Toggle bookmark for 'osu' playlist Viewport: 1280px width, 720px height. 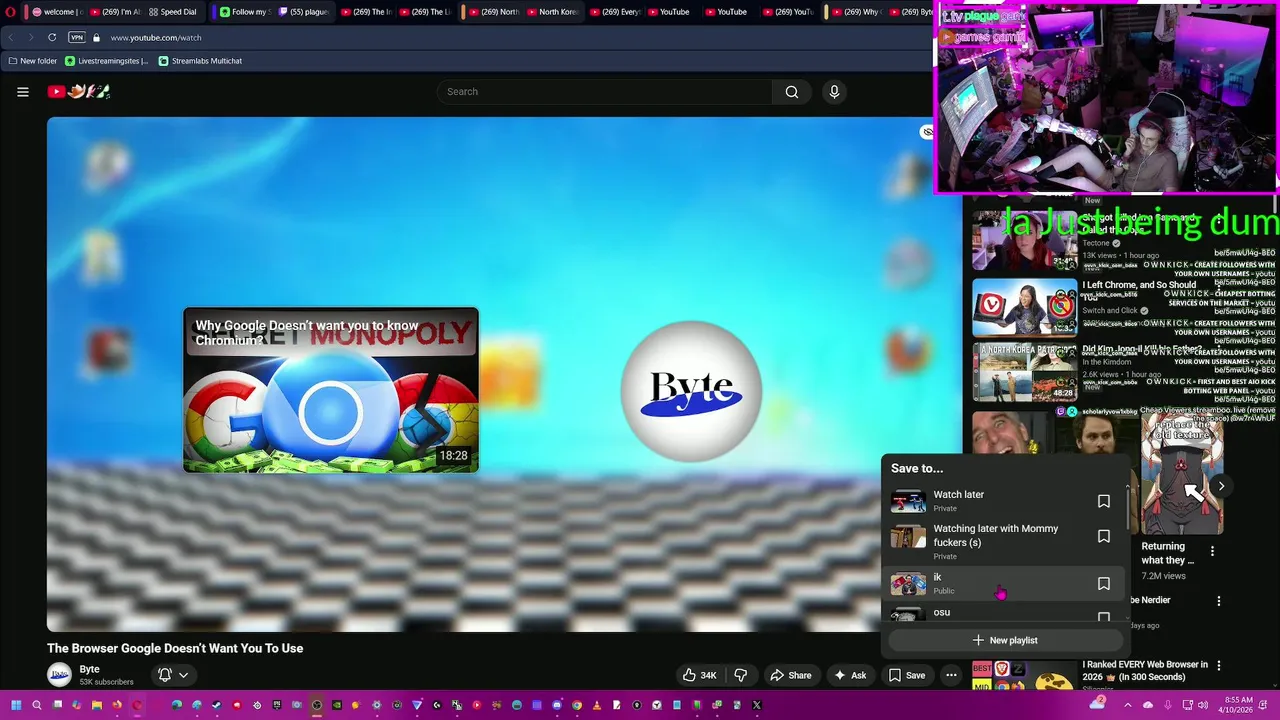point(1104,616)
